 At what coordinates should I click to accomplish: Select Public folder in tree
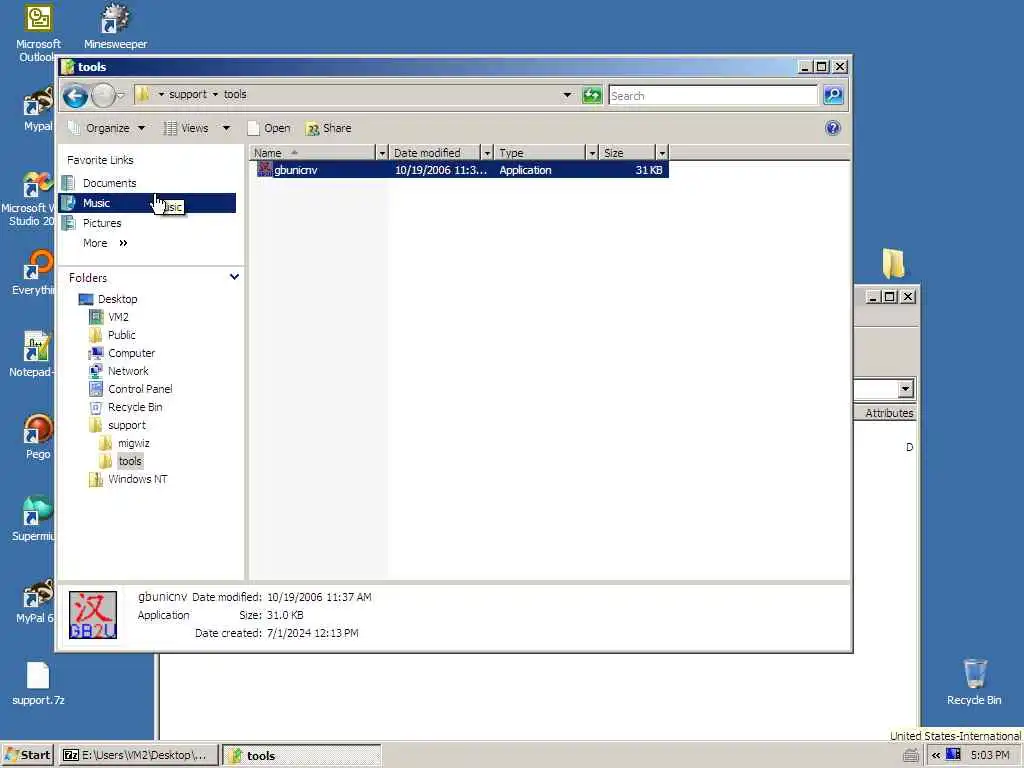pos(121,335)
